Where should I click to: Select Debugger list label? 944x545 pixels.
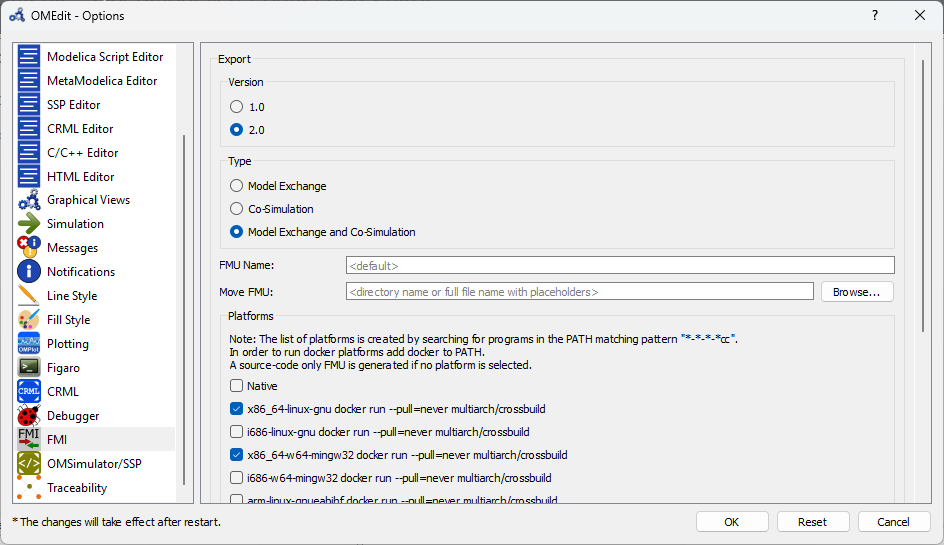tap(73, 416)
